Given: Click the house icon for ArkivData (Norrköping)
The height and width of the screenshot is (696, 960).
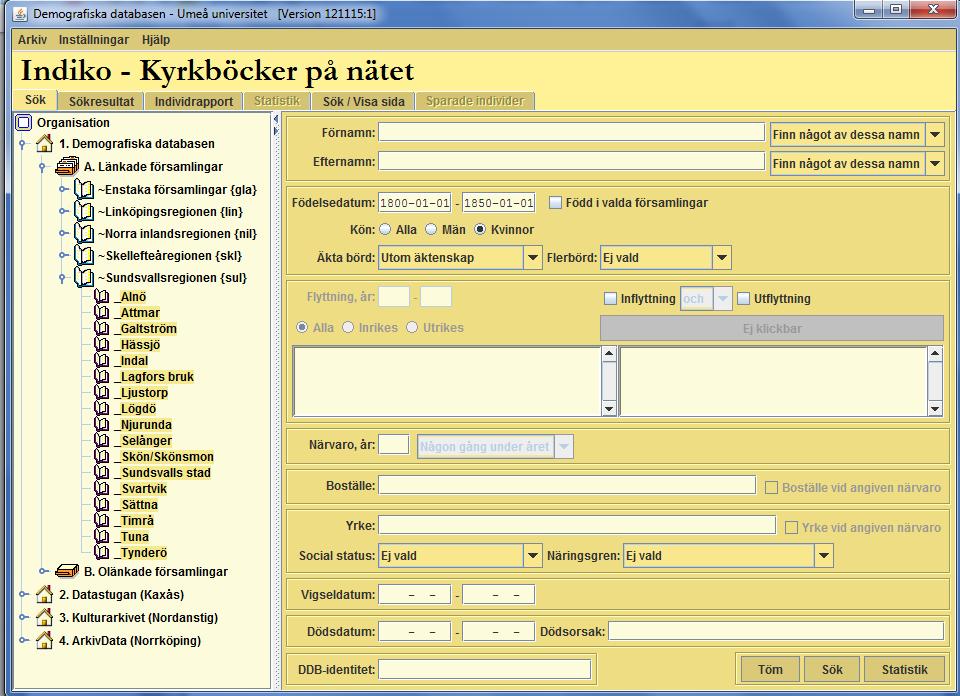Looking at the screenshot, I should 44,640.
